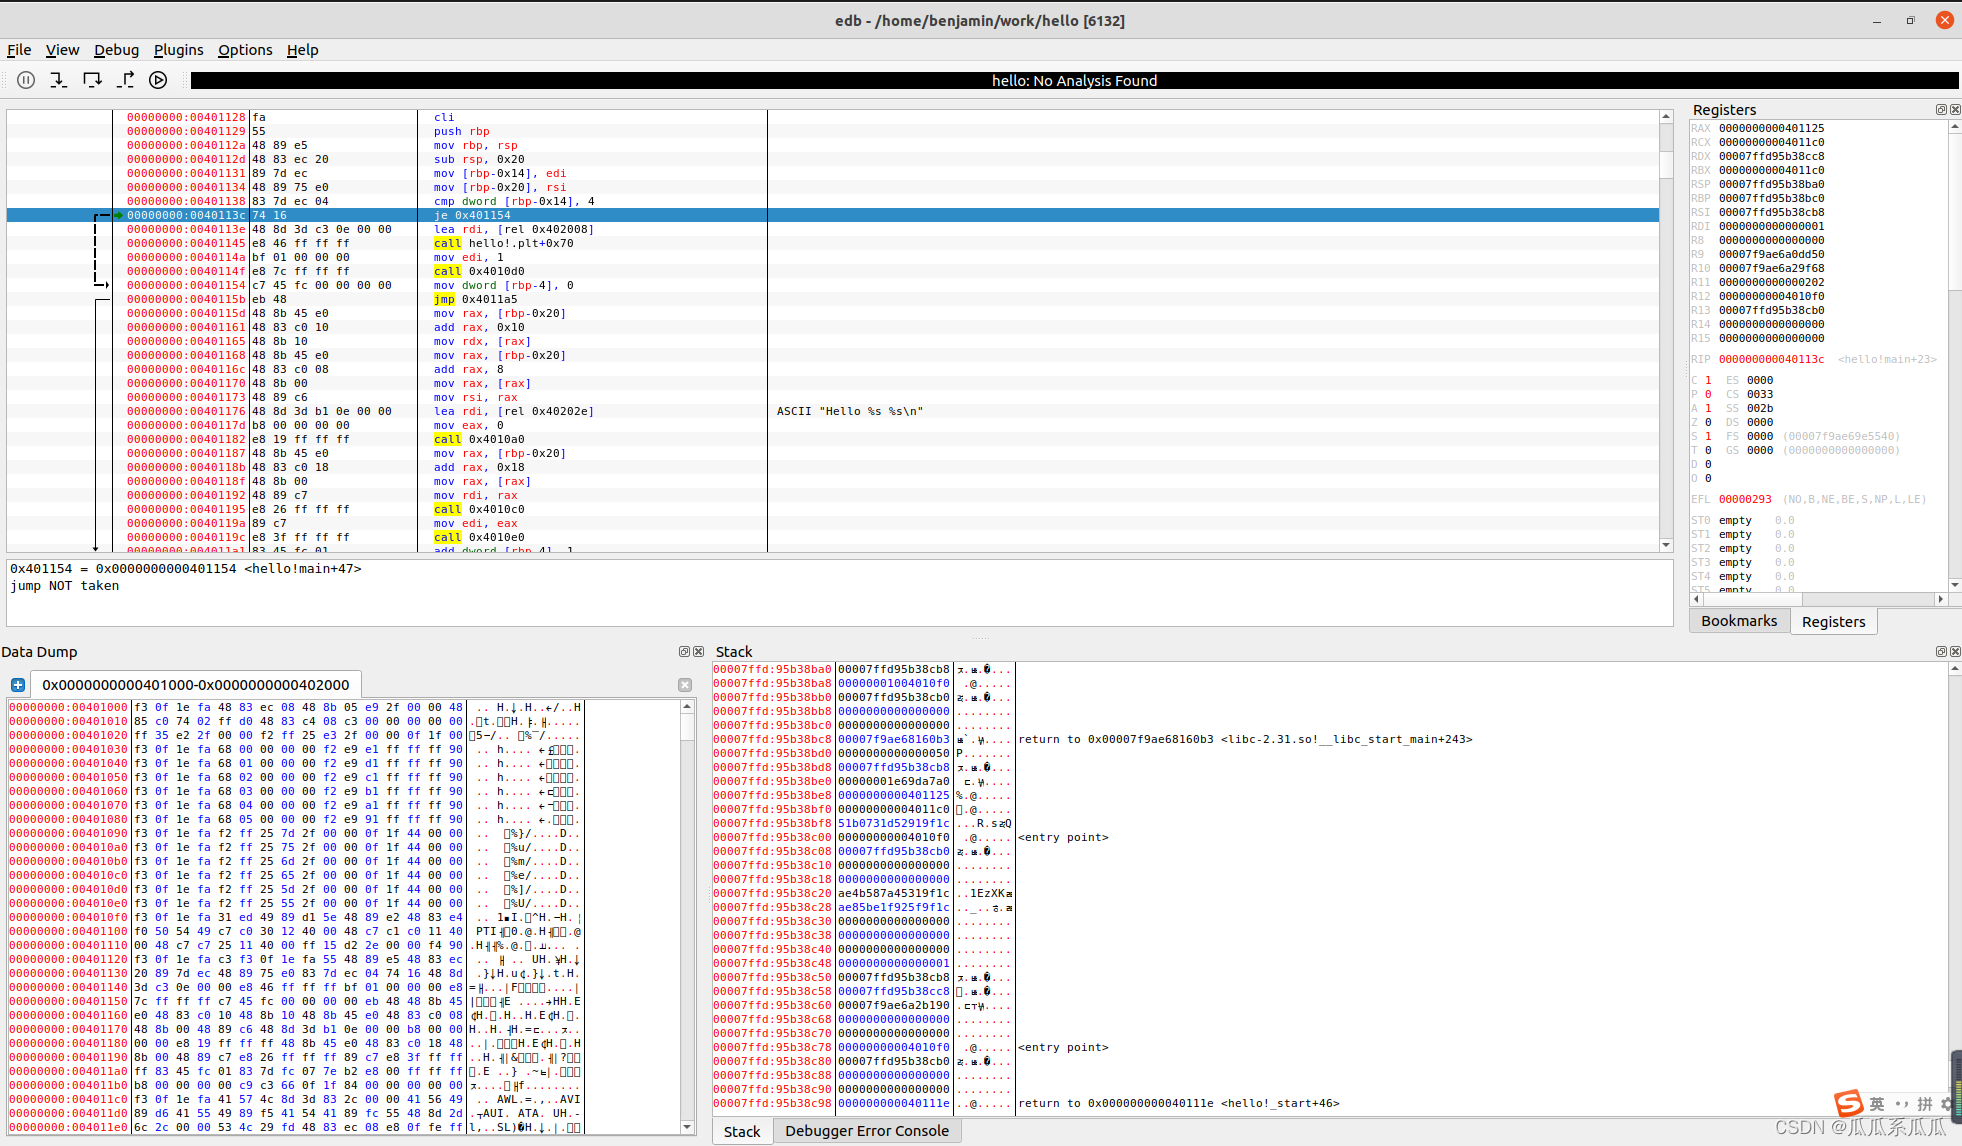Run the program with the play icon
1962x1146 pixels.
[x=158, y=80]
